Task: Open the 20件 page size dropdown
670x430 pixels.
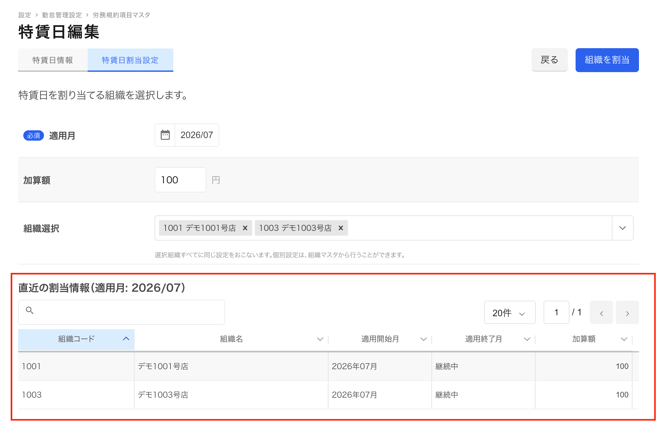Action: (509, 312)
